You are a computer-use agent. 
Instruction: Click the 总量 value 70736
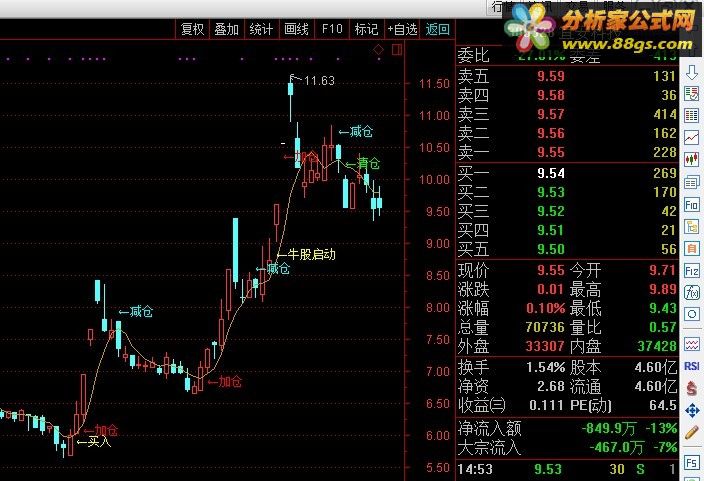pos(545,327)
